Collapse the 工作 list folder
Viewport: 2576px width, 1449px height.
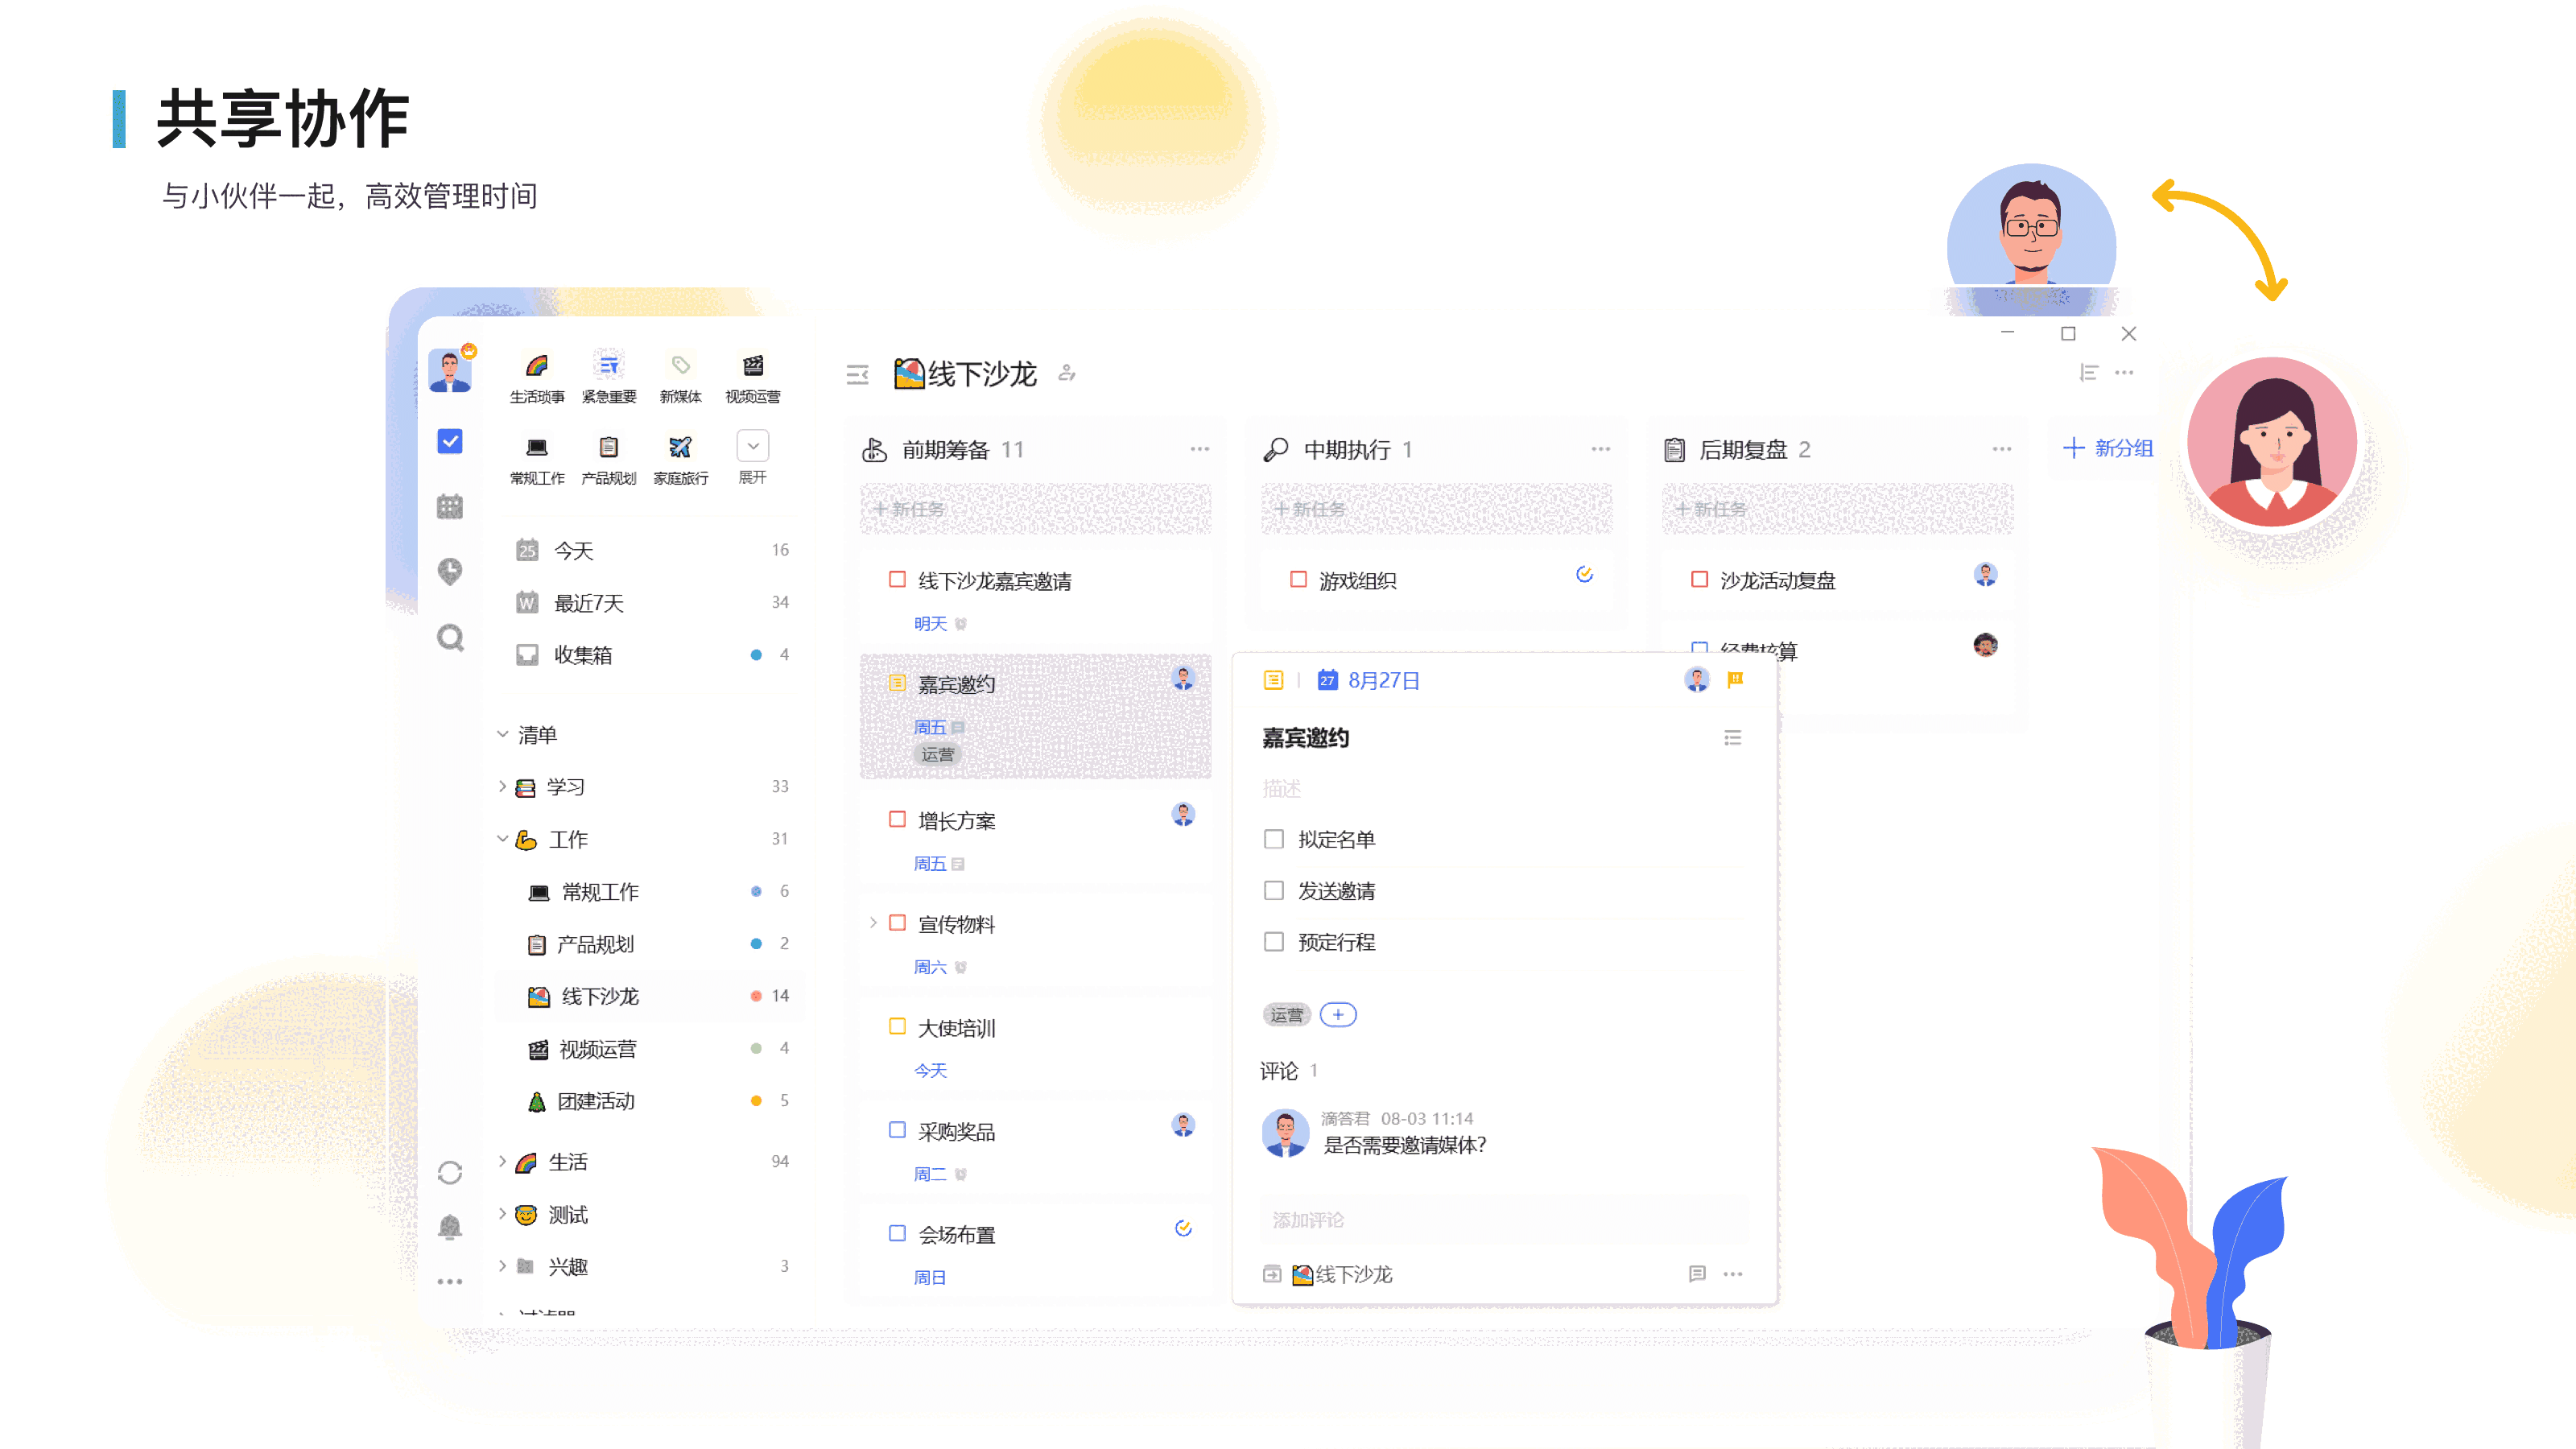point(502,839)
